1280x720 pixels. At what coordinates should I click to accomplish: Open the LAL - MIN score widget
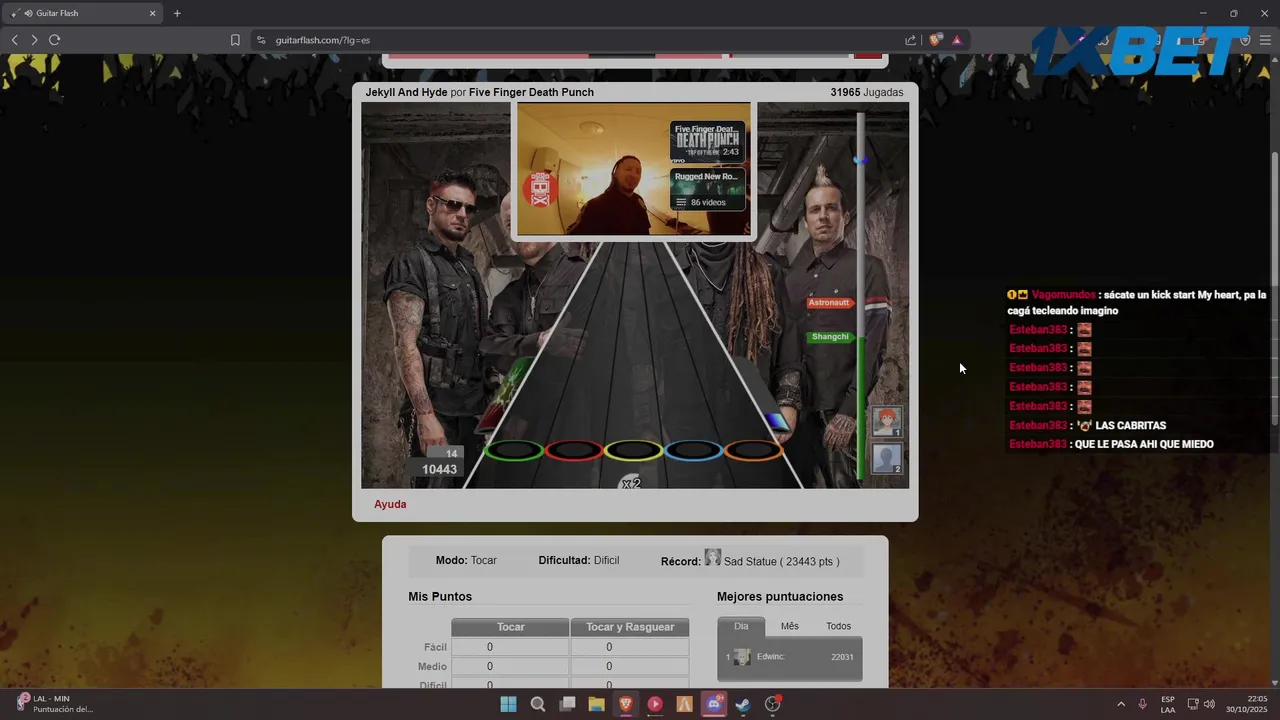click(x=56, y=704)
